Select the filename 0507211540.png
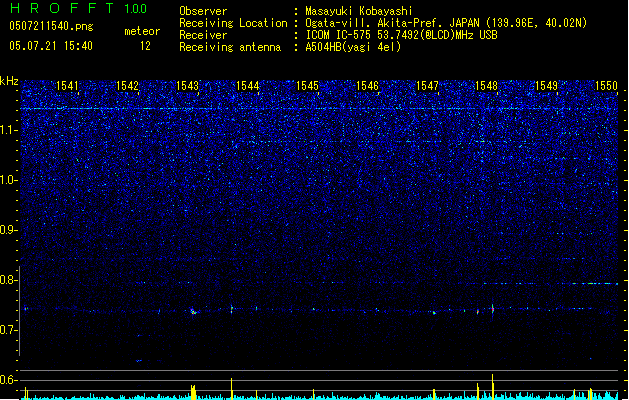 tap(51, 26)
